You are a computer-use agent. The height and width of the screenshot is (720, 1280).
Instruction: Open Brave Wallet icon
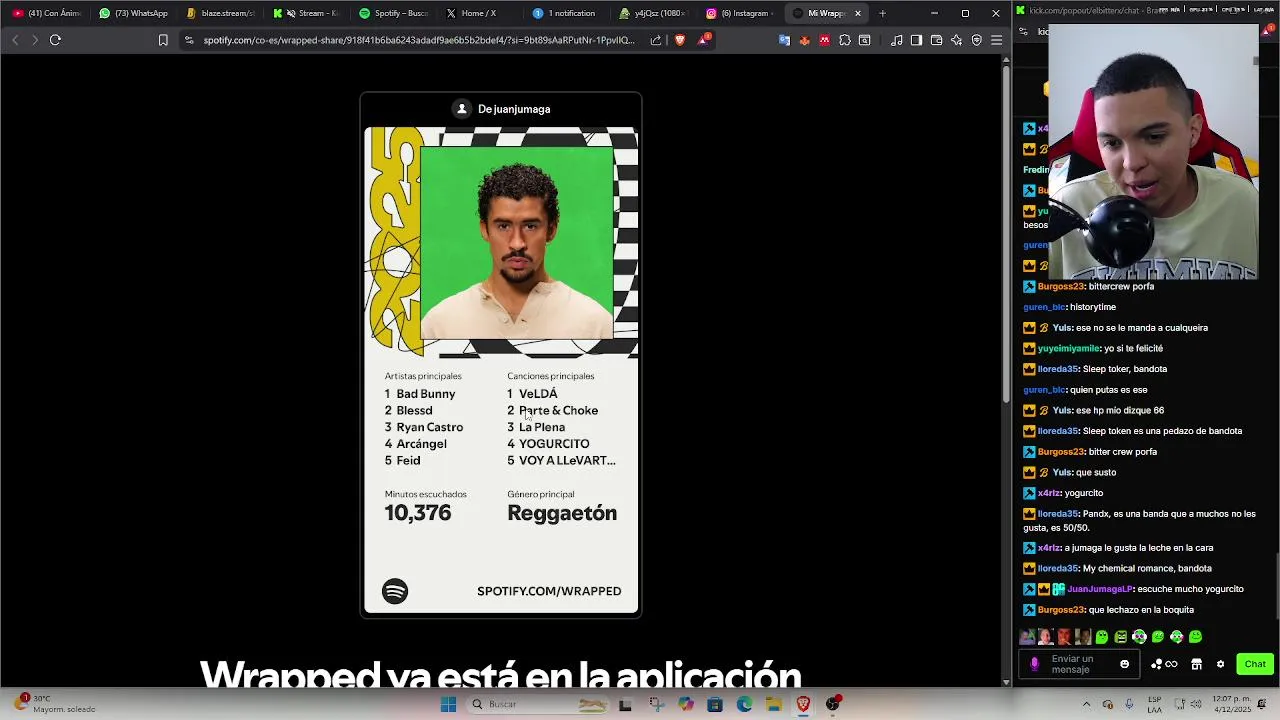(x=936, y=40)
